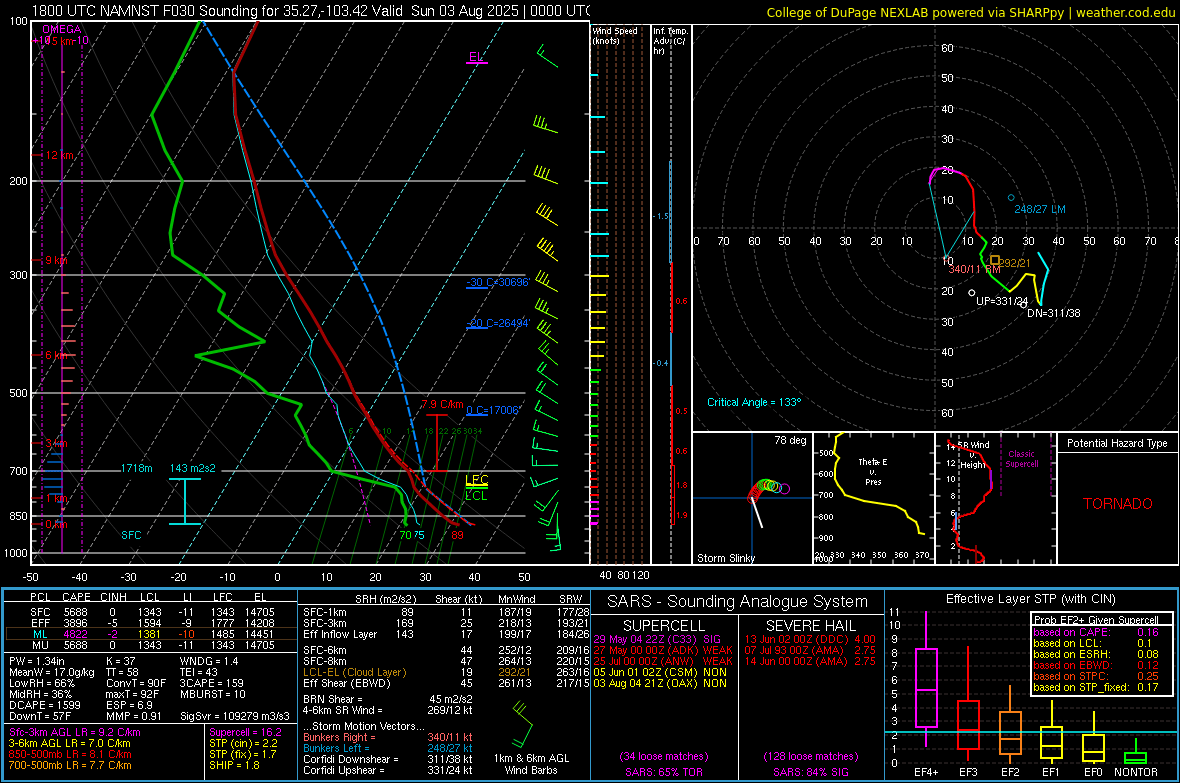The height and width of the screenshot is (783, 1180).
Task: Click the 'Sfc-3km AGL LR = 9.2 C/km' line
Action: point(75,732)
